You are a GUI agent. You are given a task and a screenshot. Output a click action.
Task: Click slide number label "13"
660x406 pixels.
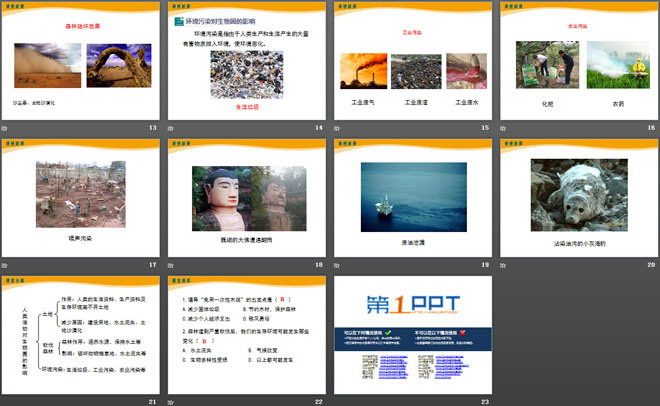pos(153,127)
